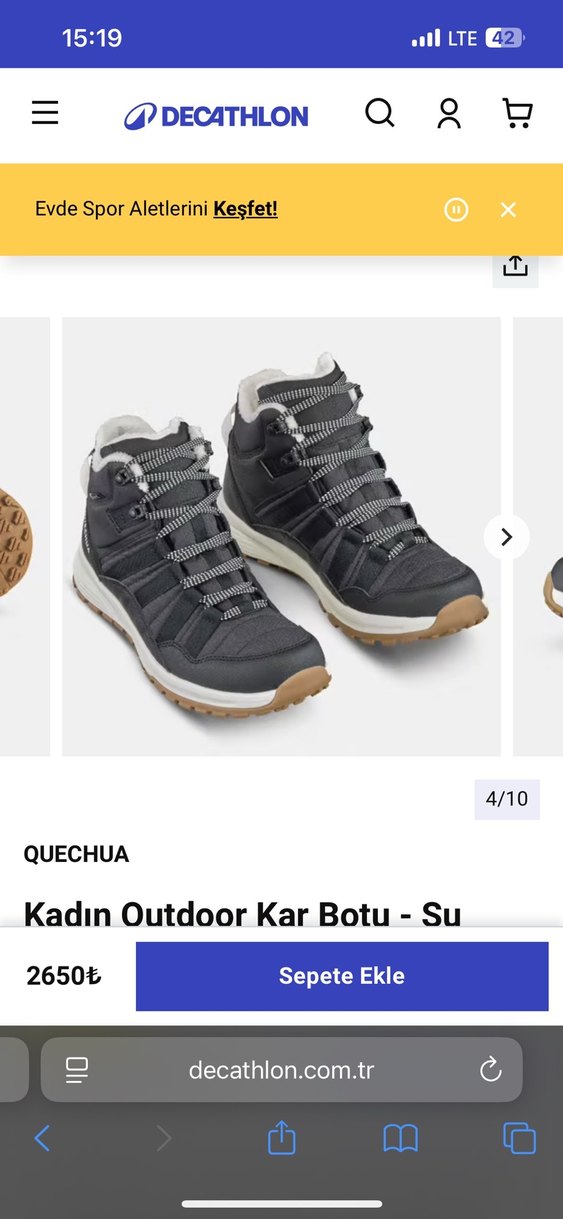Show next product photo arrow

click(506, 537)
